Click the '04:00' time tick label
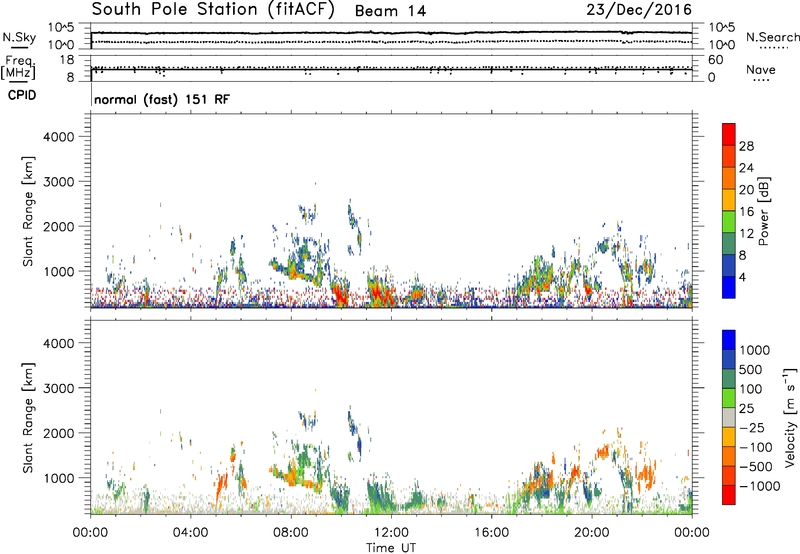The image size is (800, 554). pyautogui.click(x=190, y=533)
